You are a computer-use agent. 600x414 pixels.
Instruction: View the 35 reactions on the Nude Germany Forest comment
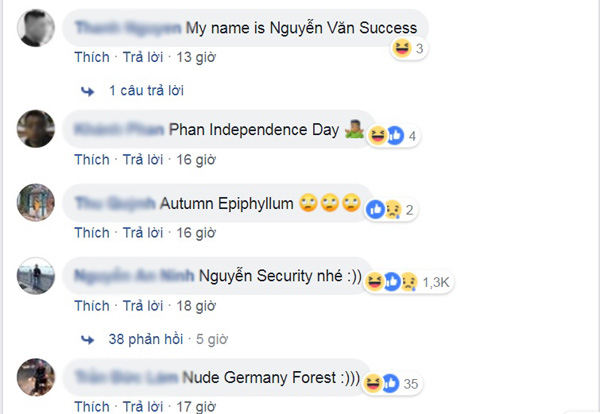pyautogui.click(x=392, y=384)
